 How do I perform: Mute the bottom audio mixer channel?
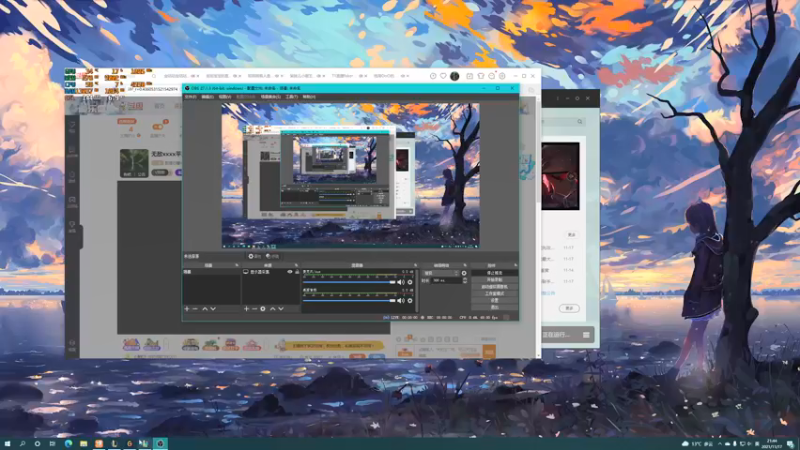coord(401,301)
